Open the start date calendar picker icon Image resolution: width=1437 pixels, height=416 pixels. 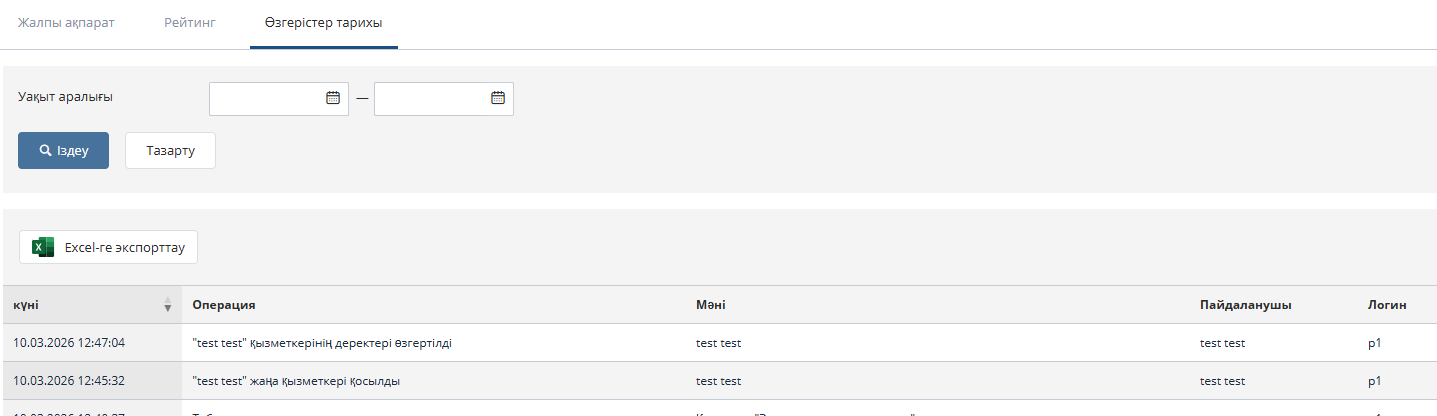(333, 98)
